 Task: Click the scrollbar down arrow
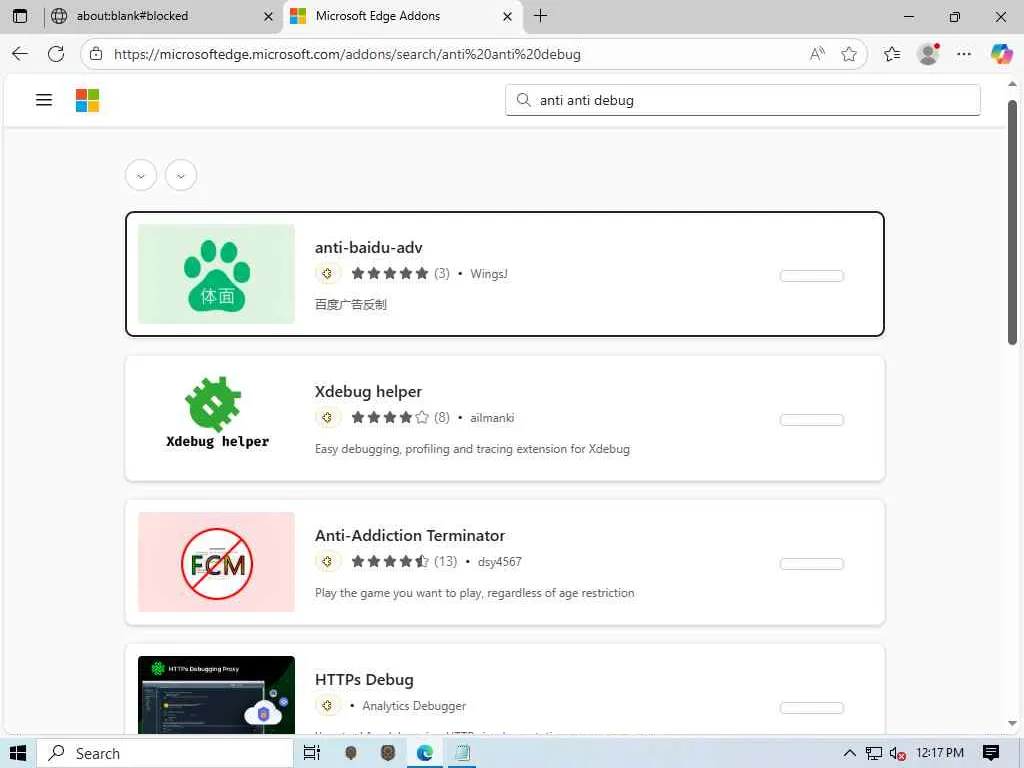(1012, 723)
